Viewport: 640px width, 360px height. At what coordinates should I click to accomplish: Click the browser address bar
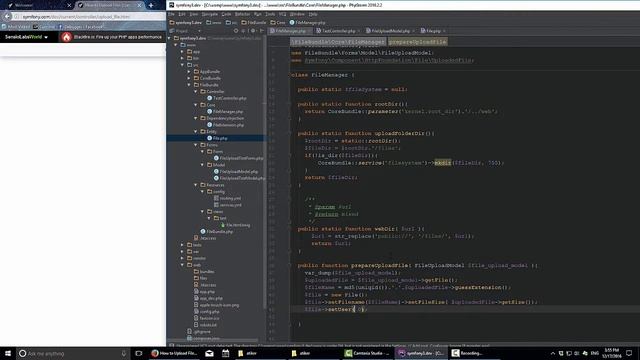89,16
